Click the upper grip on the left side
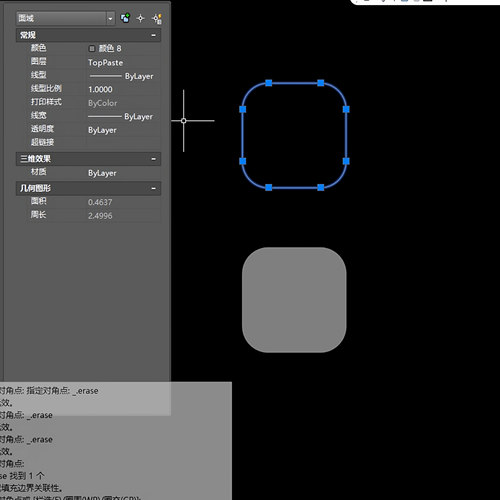500x500 pixels. coord(243,109)
